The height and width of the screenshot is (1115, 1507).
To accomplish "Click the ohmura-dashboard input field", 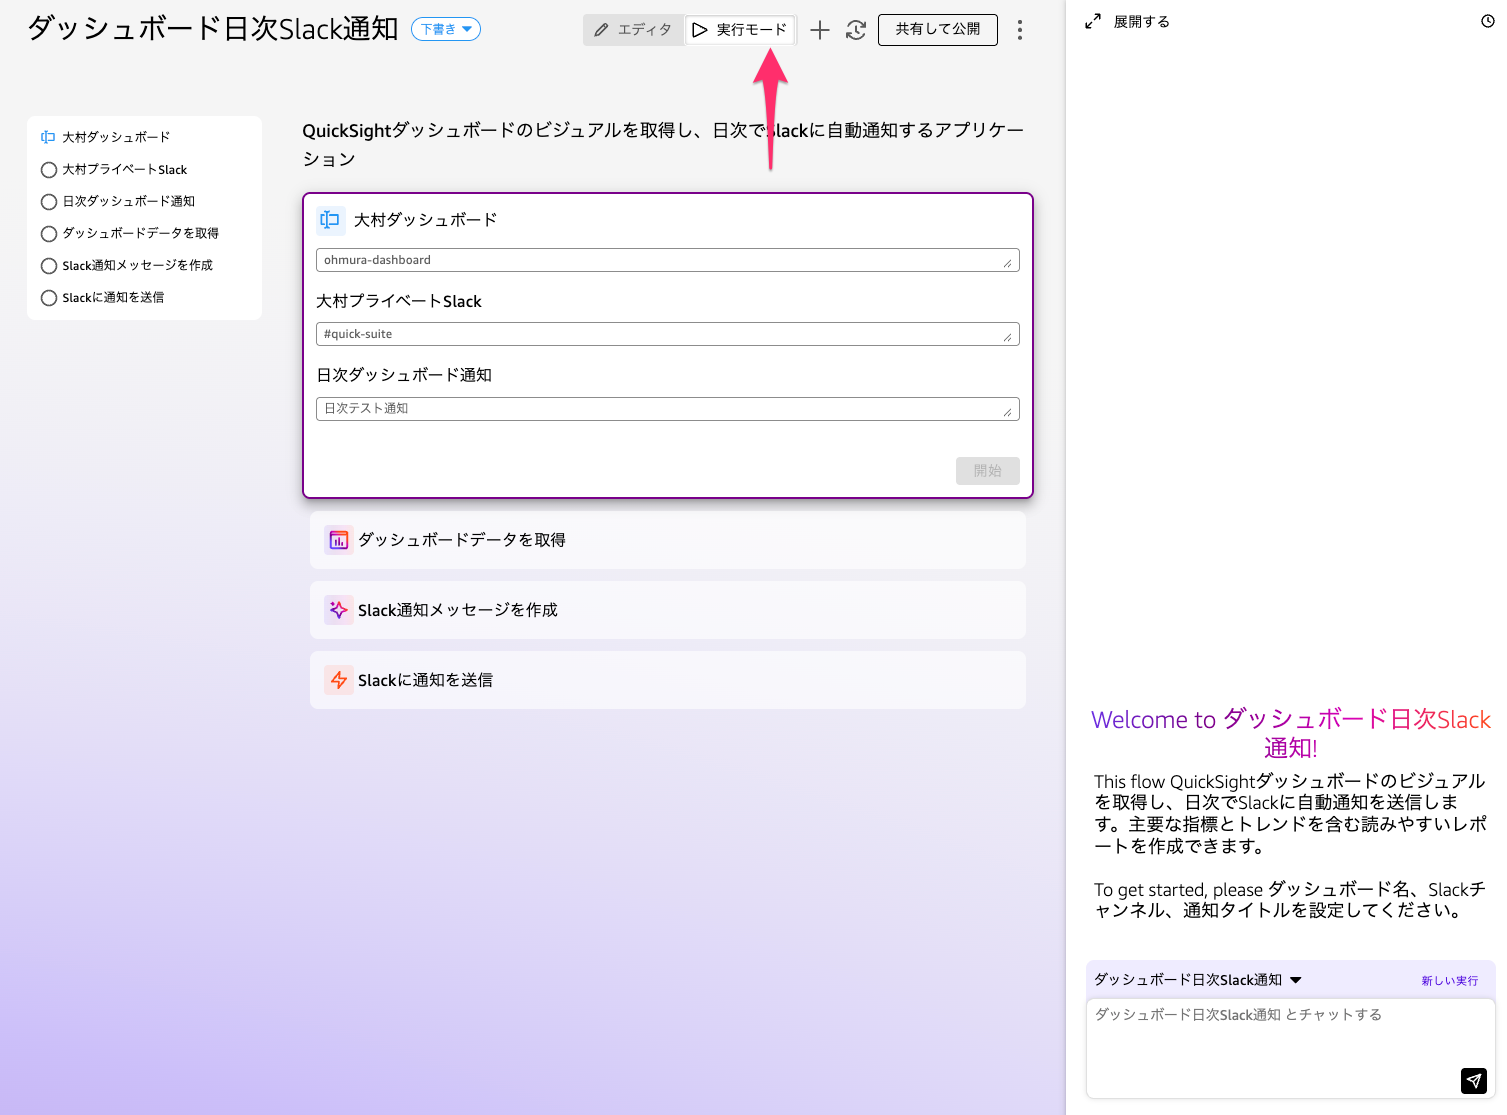I will 660,260.
